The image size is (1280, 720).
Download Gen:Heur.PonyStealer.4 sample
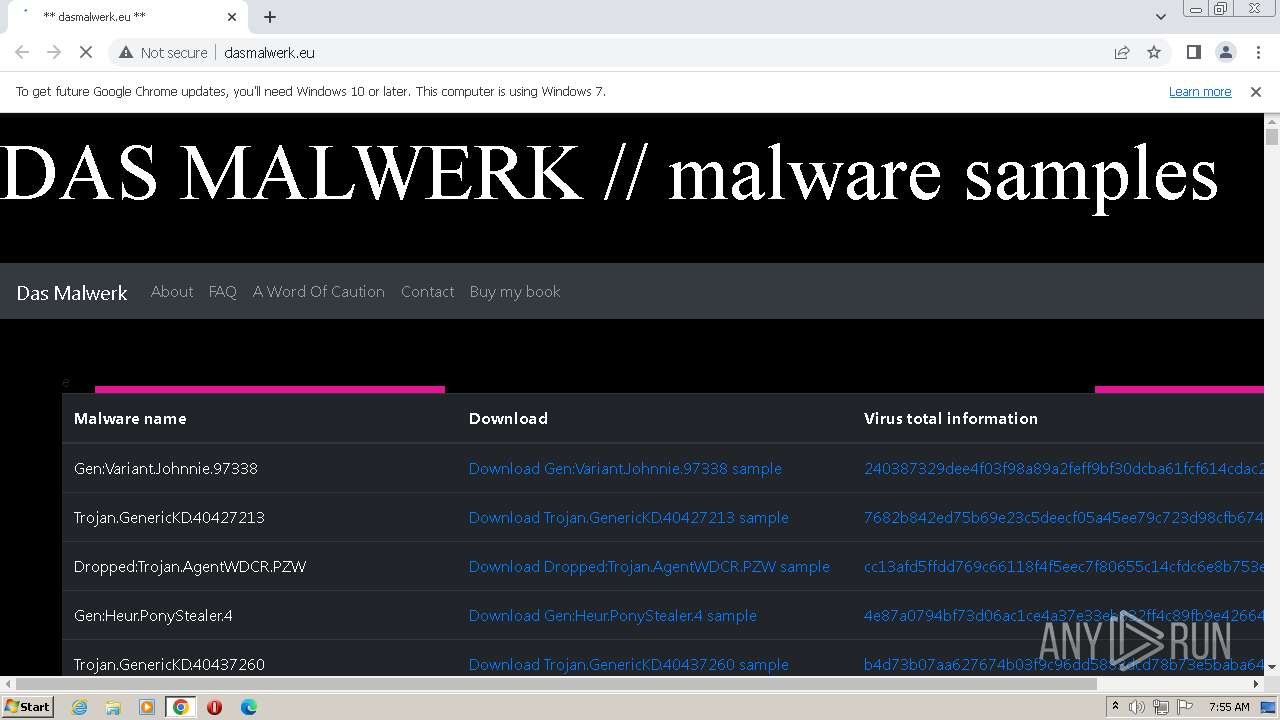click(x=612, y=615)
